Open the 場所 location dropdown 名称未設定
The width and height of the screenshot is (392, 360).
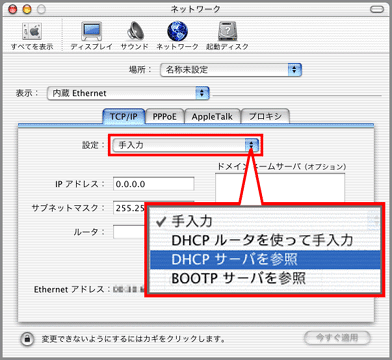pos(231,70)
